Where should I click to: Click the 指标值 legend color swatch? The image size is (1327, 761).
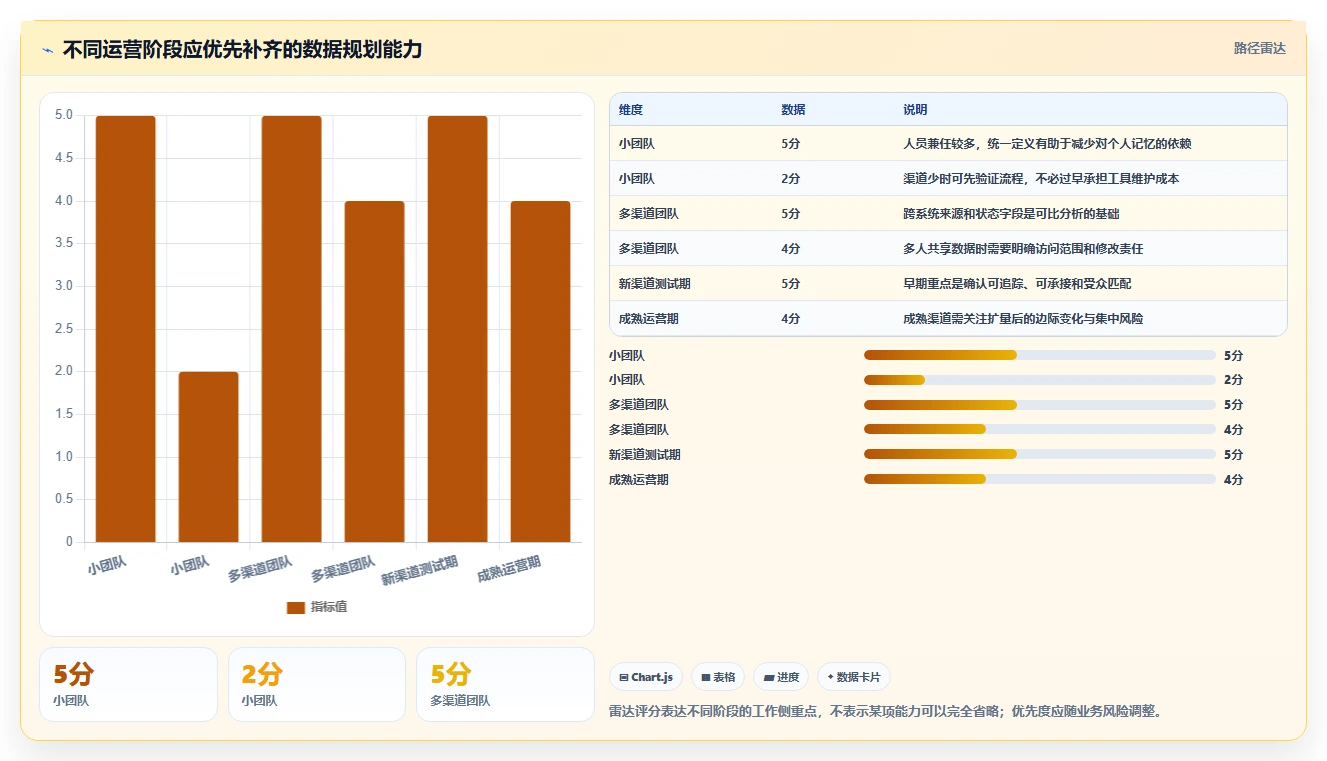(x=295, y=607)
